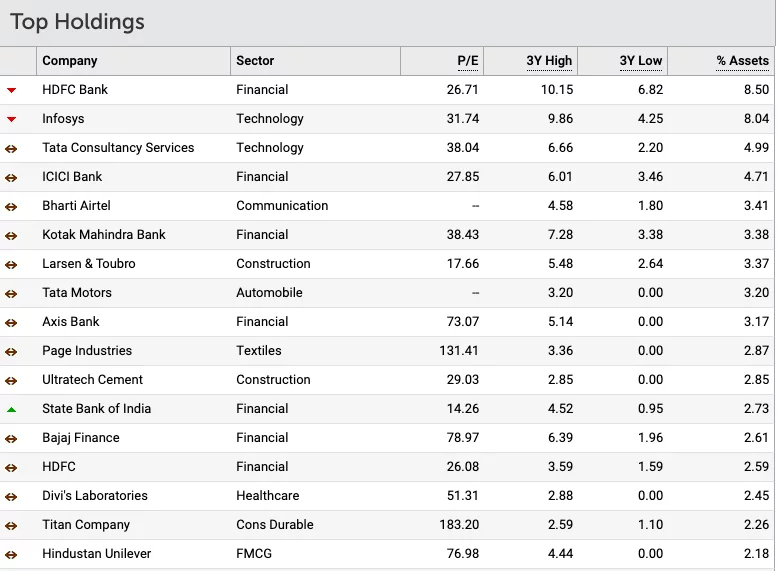Click the Top Holdings section title
778x571 pixels.
click(77, 22)
